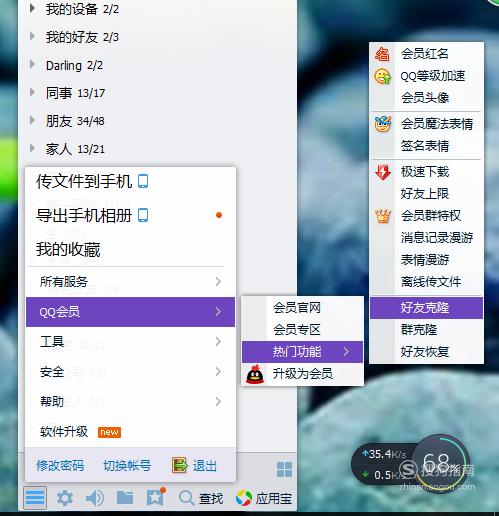Select 极速下载 entry
This screenshot has height=516, width=499.
(x=427, y=172)
